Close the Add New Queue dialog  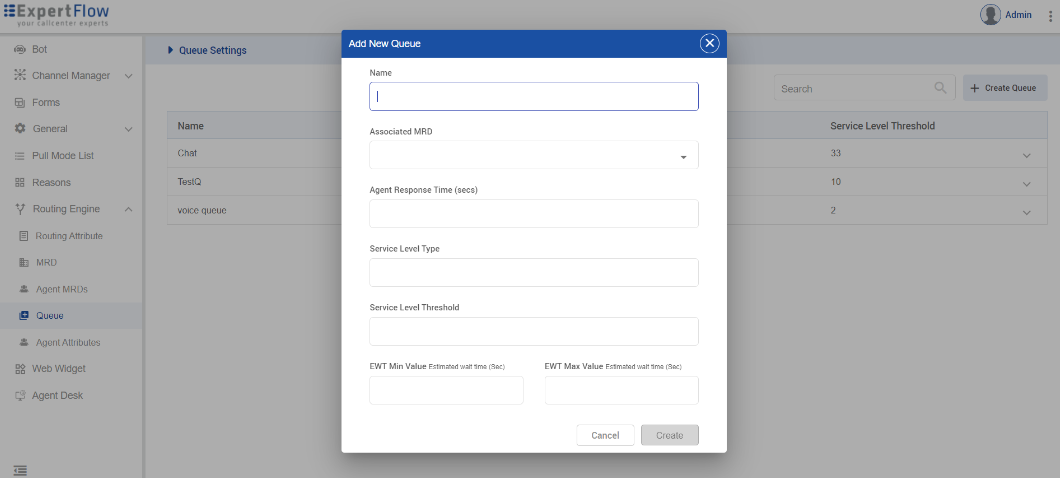pos(709,43)
